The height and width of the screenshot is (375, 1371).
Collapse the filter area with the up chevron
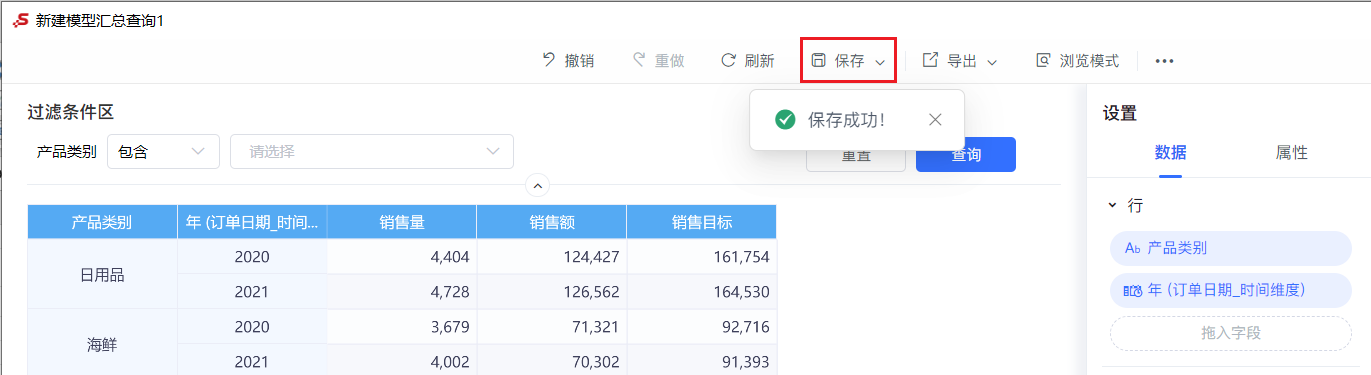[x=538, y=185]
